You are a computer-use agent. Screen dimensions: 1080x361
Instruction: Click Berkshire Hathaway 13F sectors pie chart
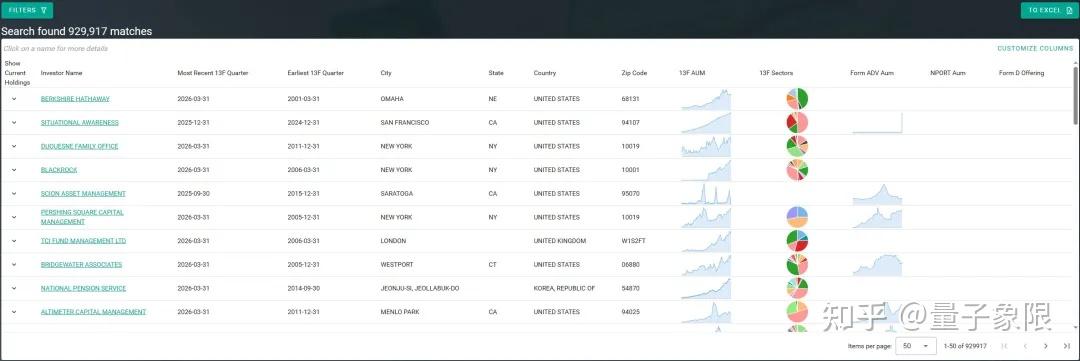pos(797,99)
